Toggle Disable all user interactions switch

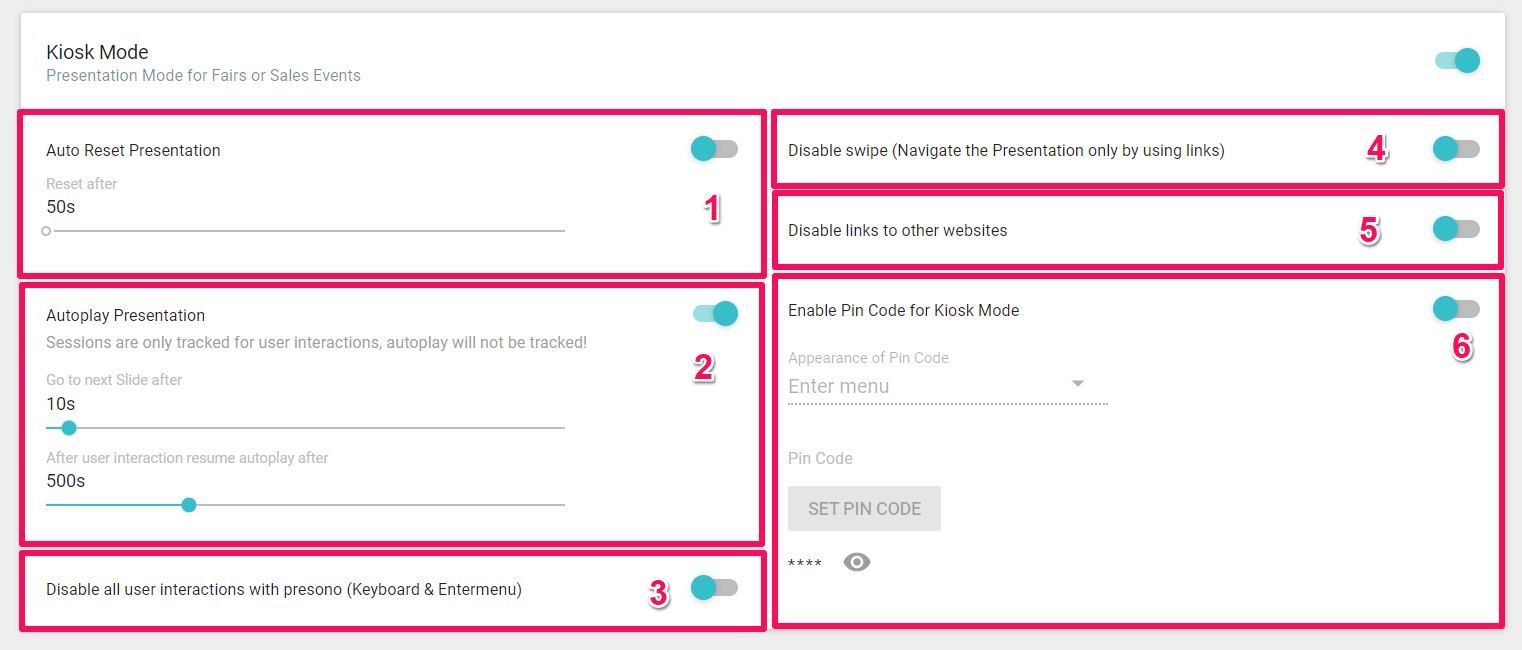click(714, 588)
